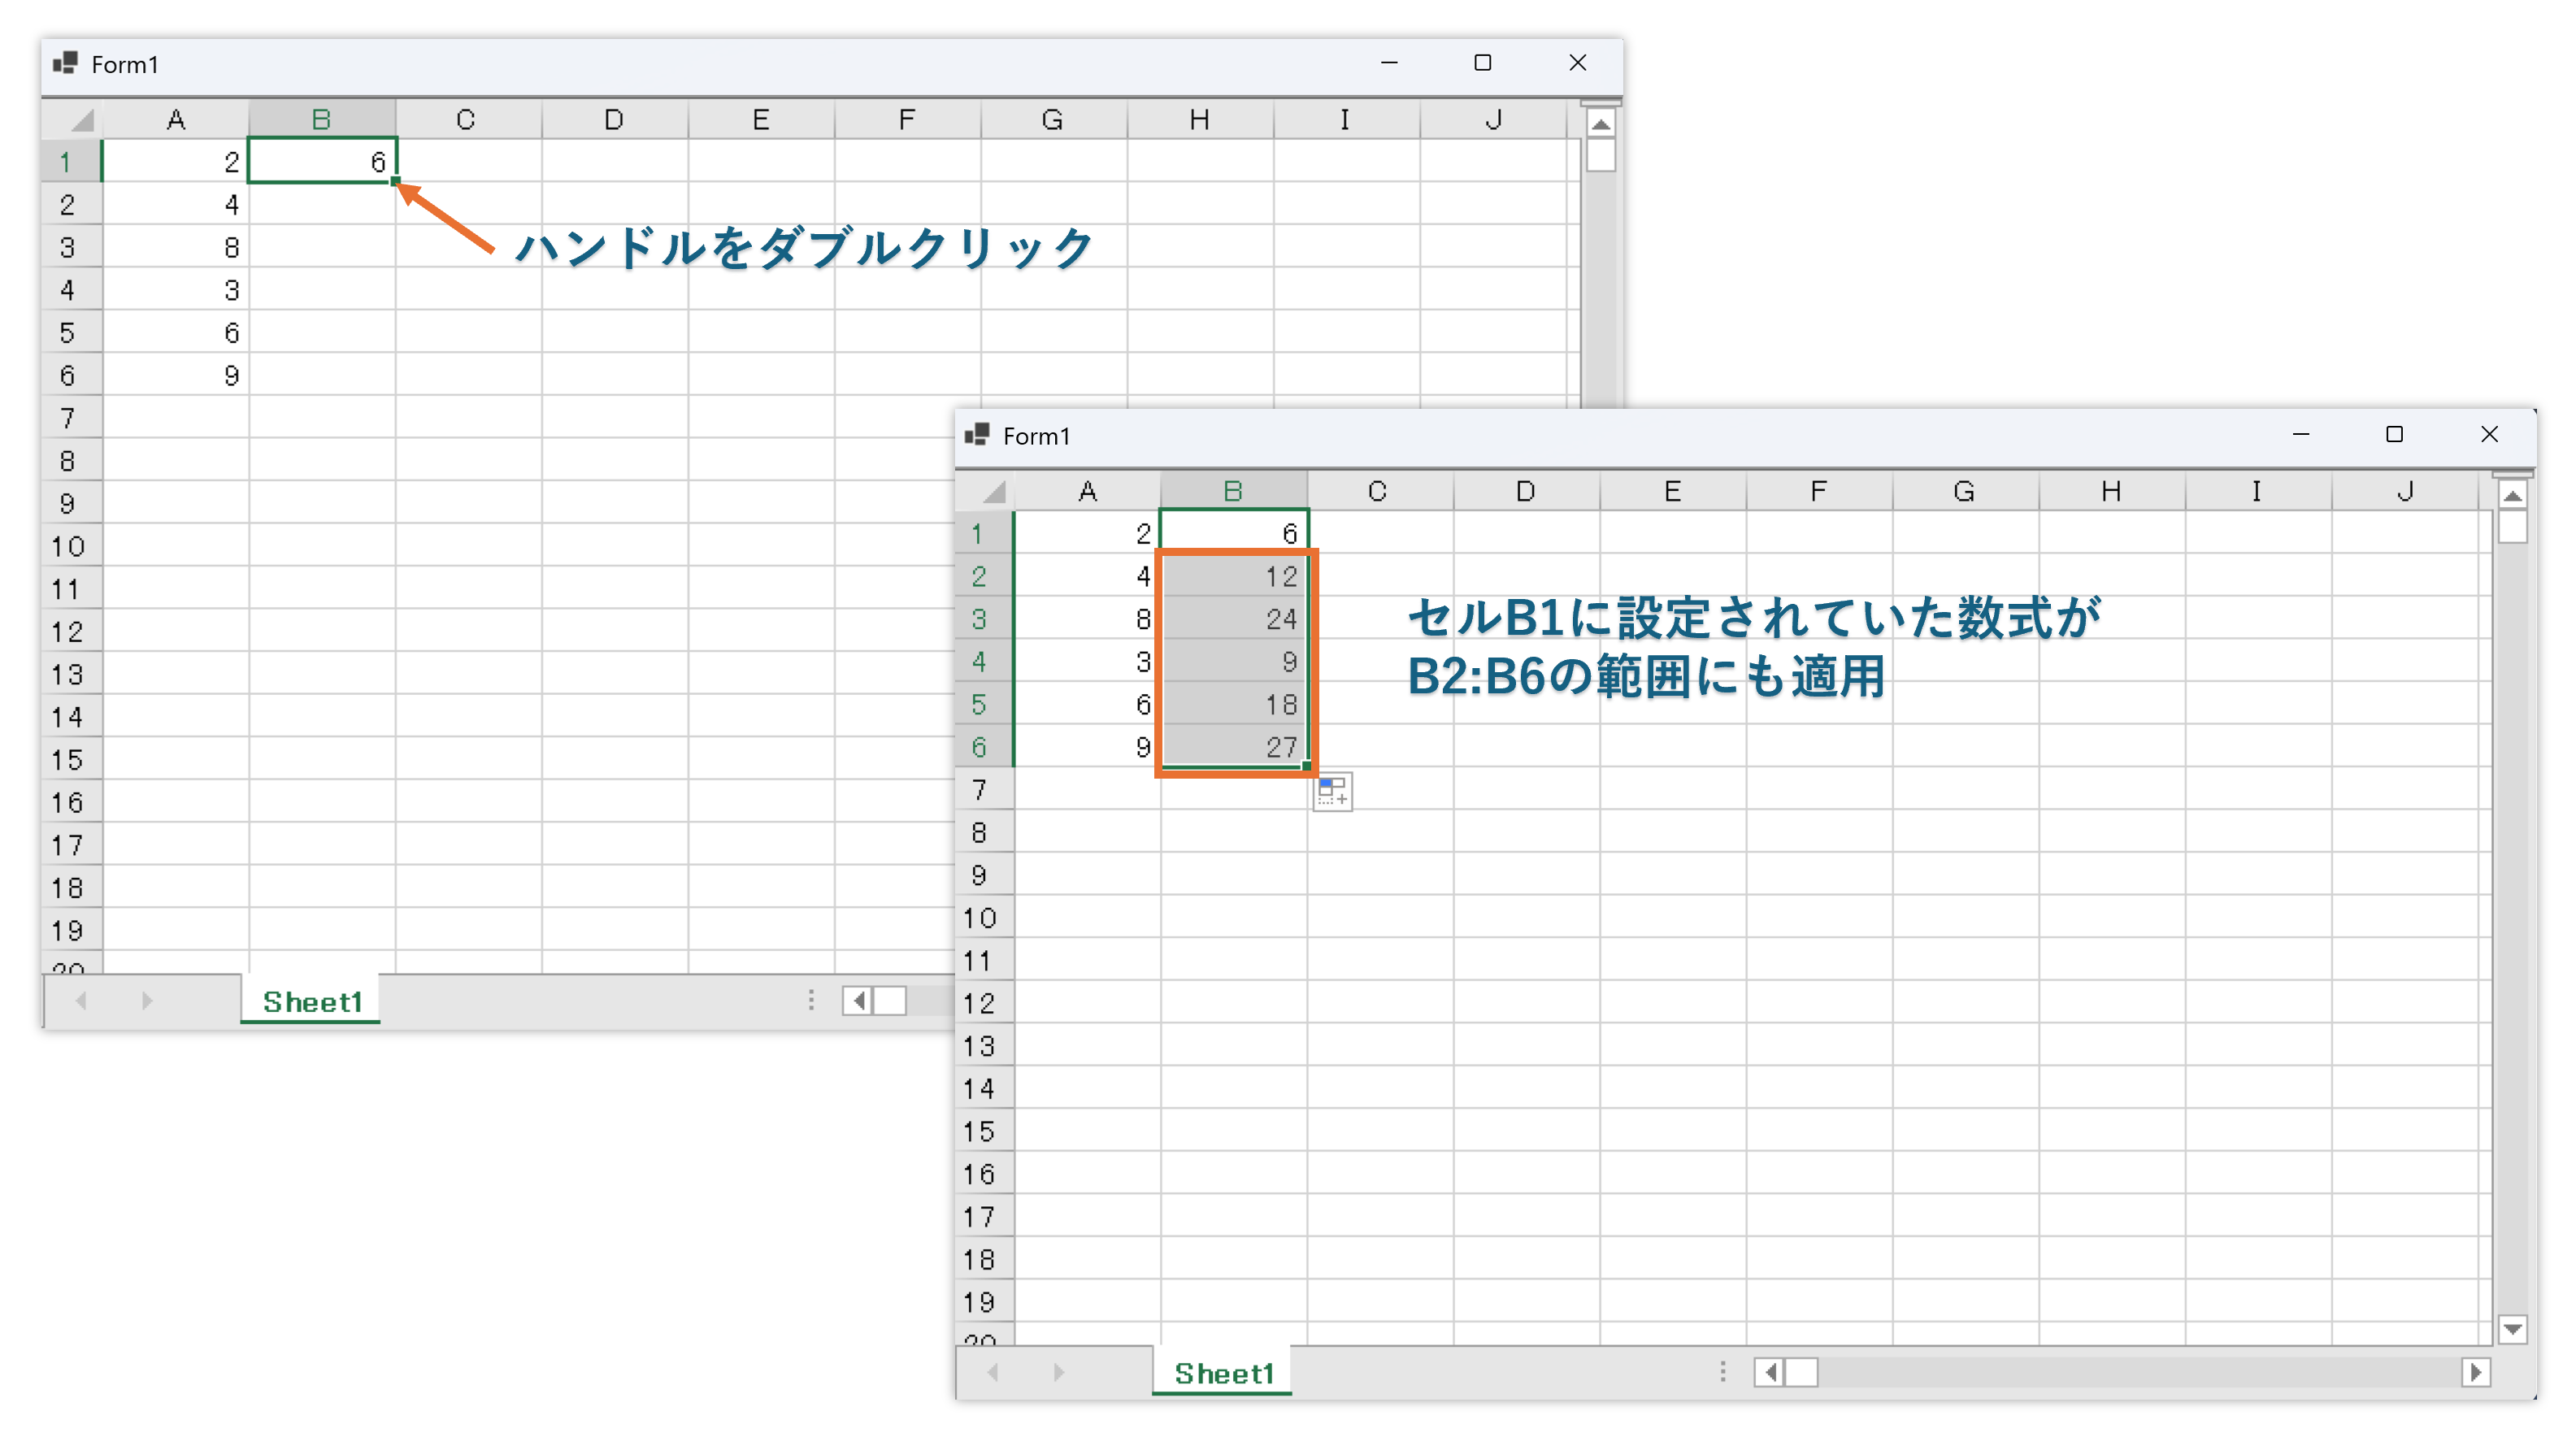Screen dimensions: 2576x1437
Task: Maximize the back Form1 window
Action: [1482, 62]
